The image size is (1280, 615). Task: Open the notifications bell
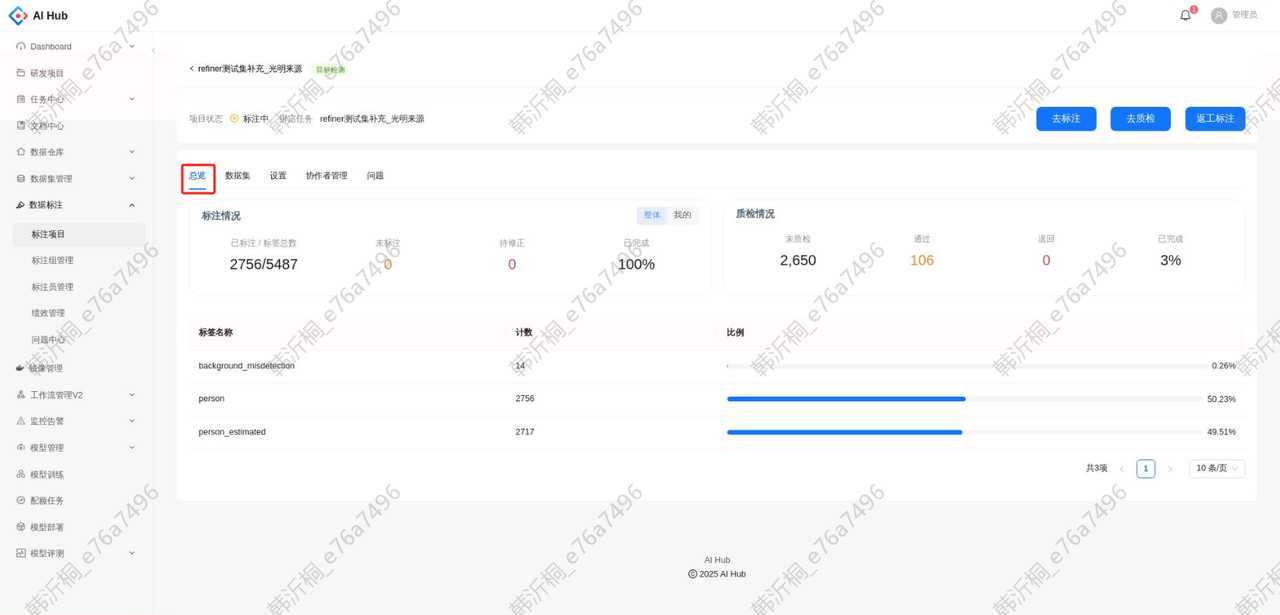click(1184, 14)
